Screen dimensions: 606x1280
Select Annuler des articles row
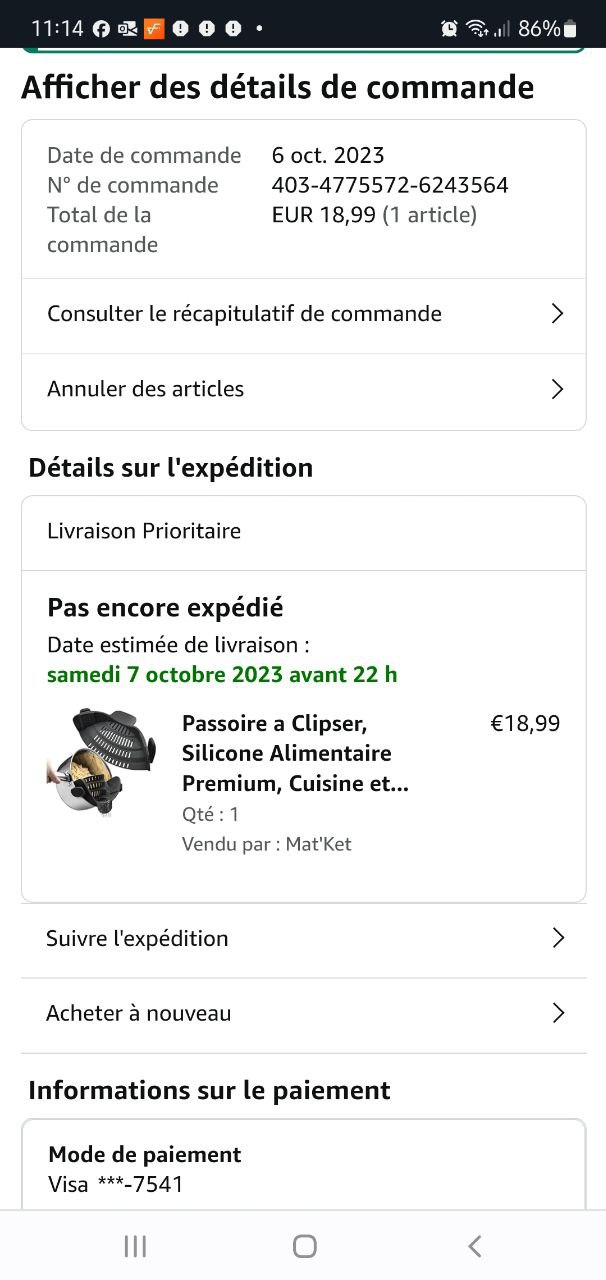[146, 389]
